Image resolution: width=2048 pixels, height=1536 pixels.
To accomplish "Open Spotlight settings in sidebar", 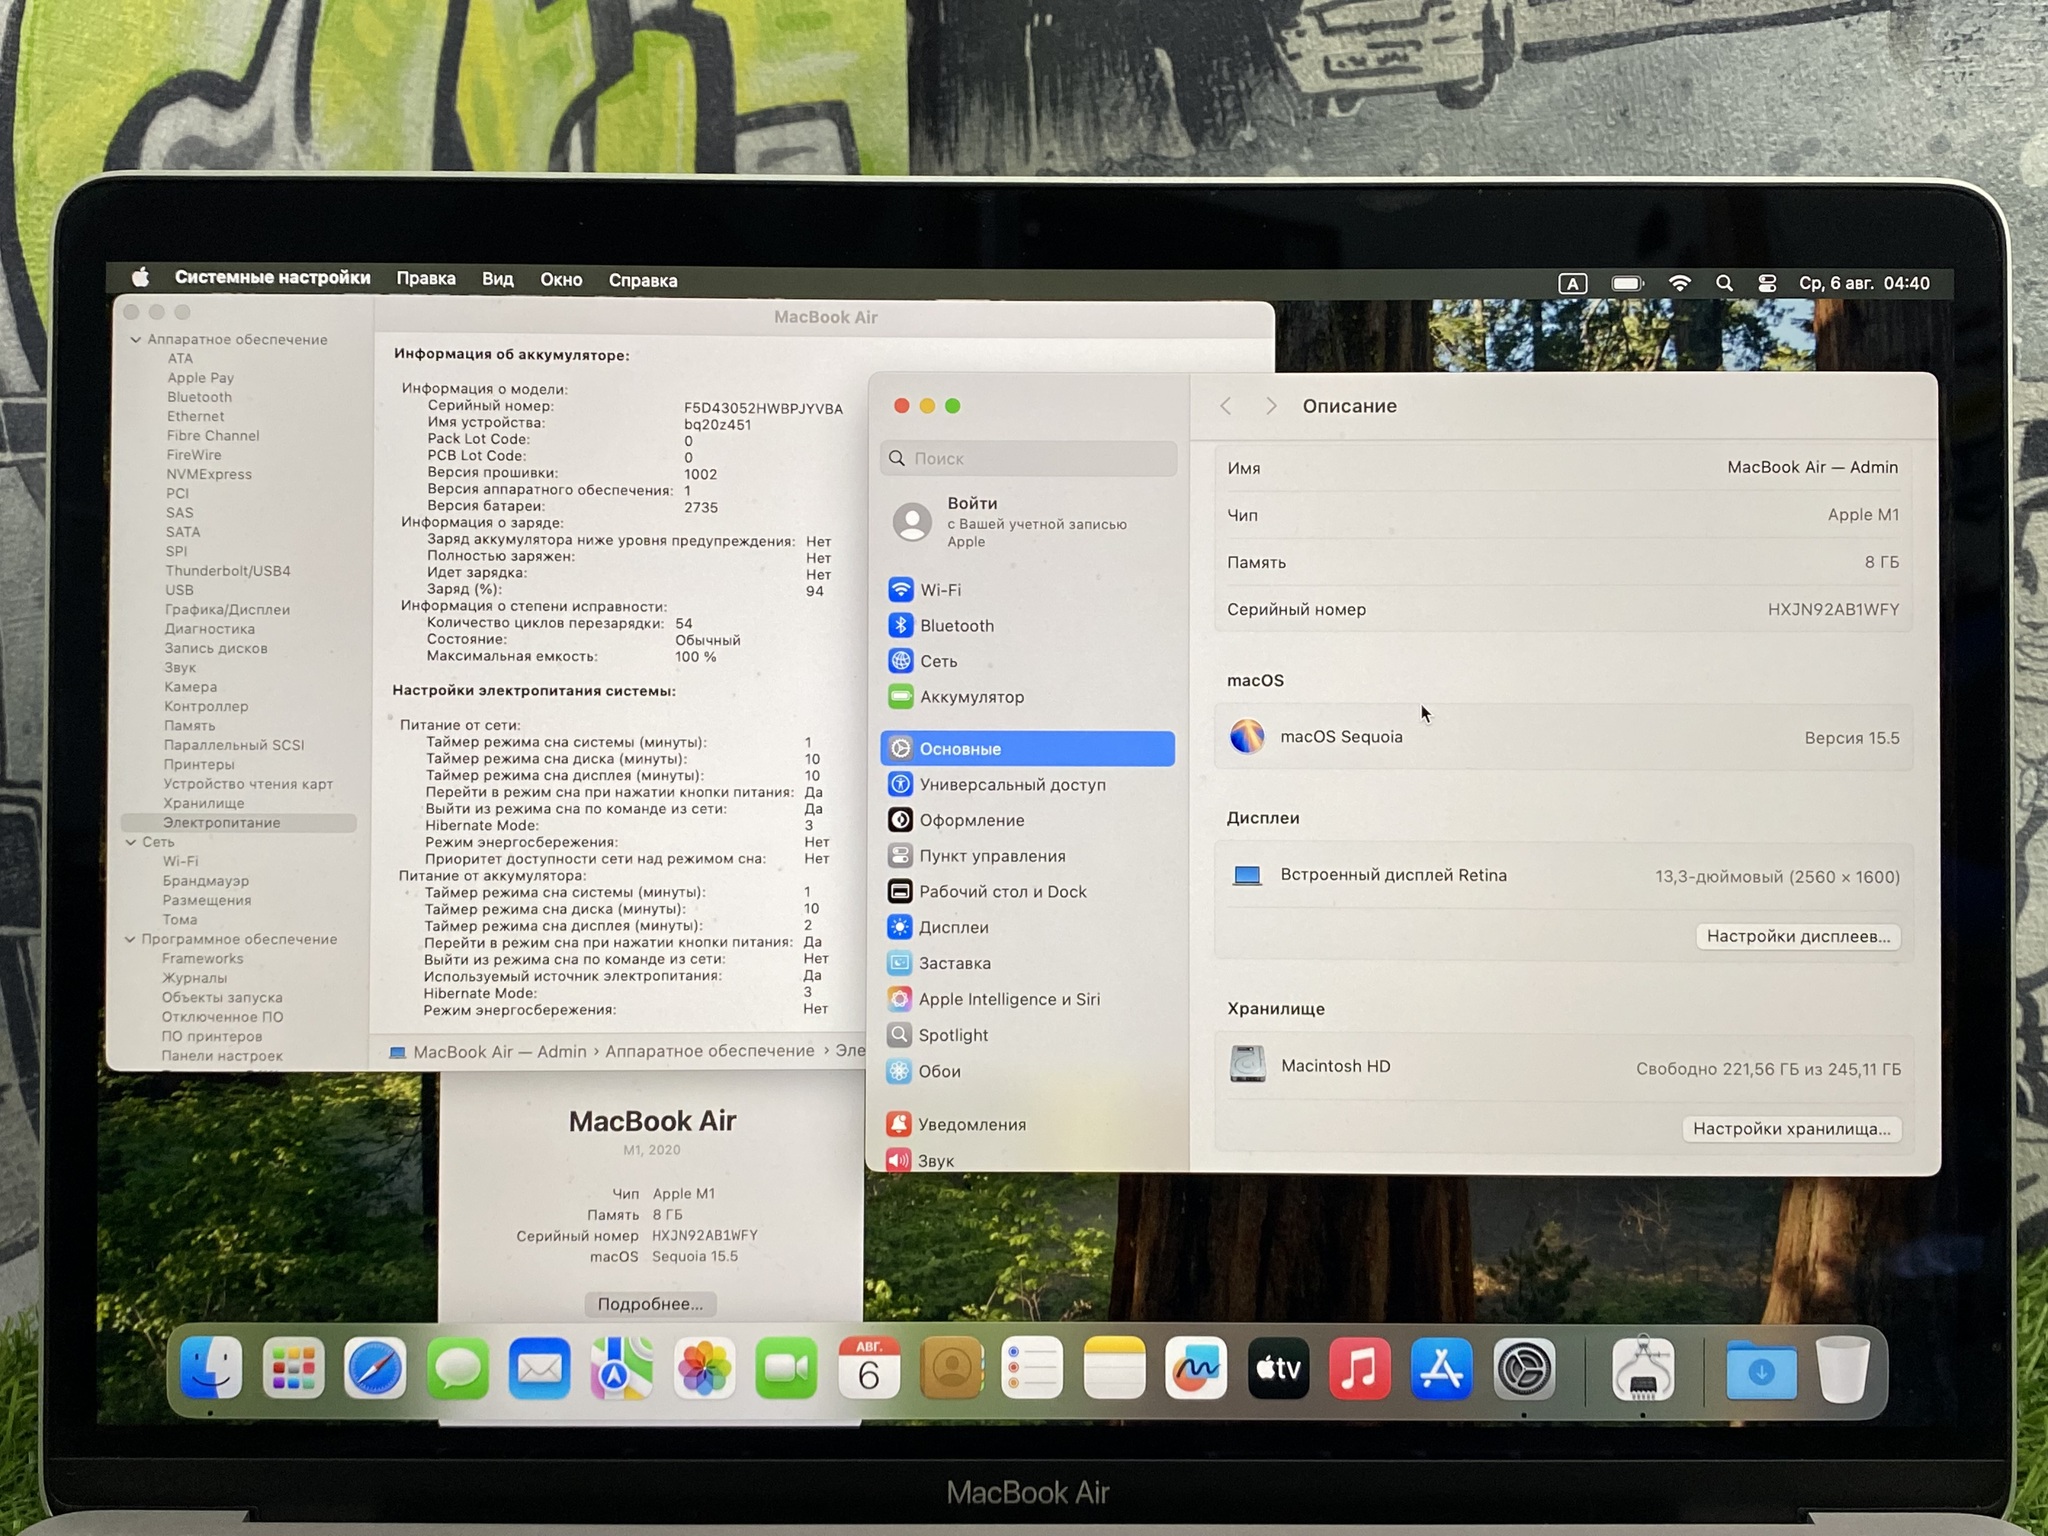I will click(x=952, y=1035).
